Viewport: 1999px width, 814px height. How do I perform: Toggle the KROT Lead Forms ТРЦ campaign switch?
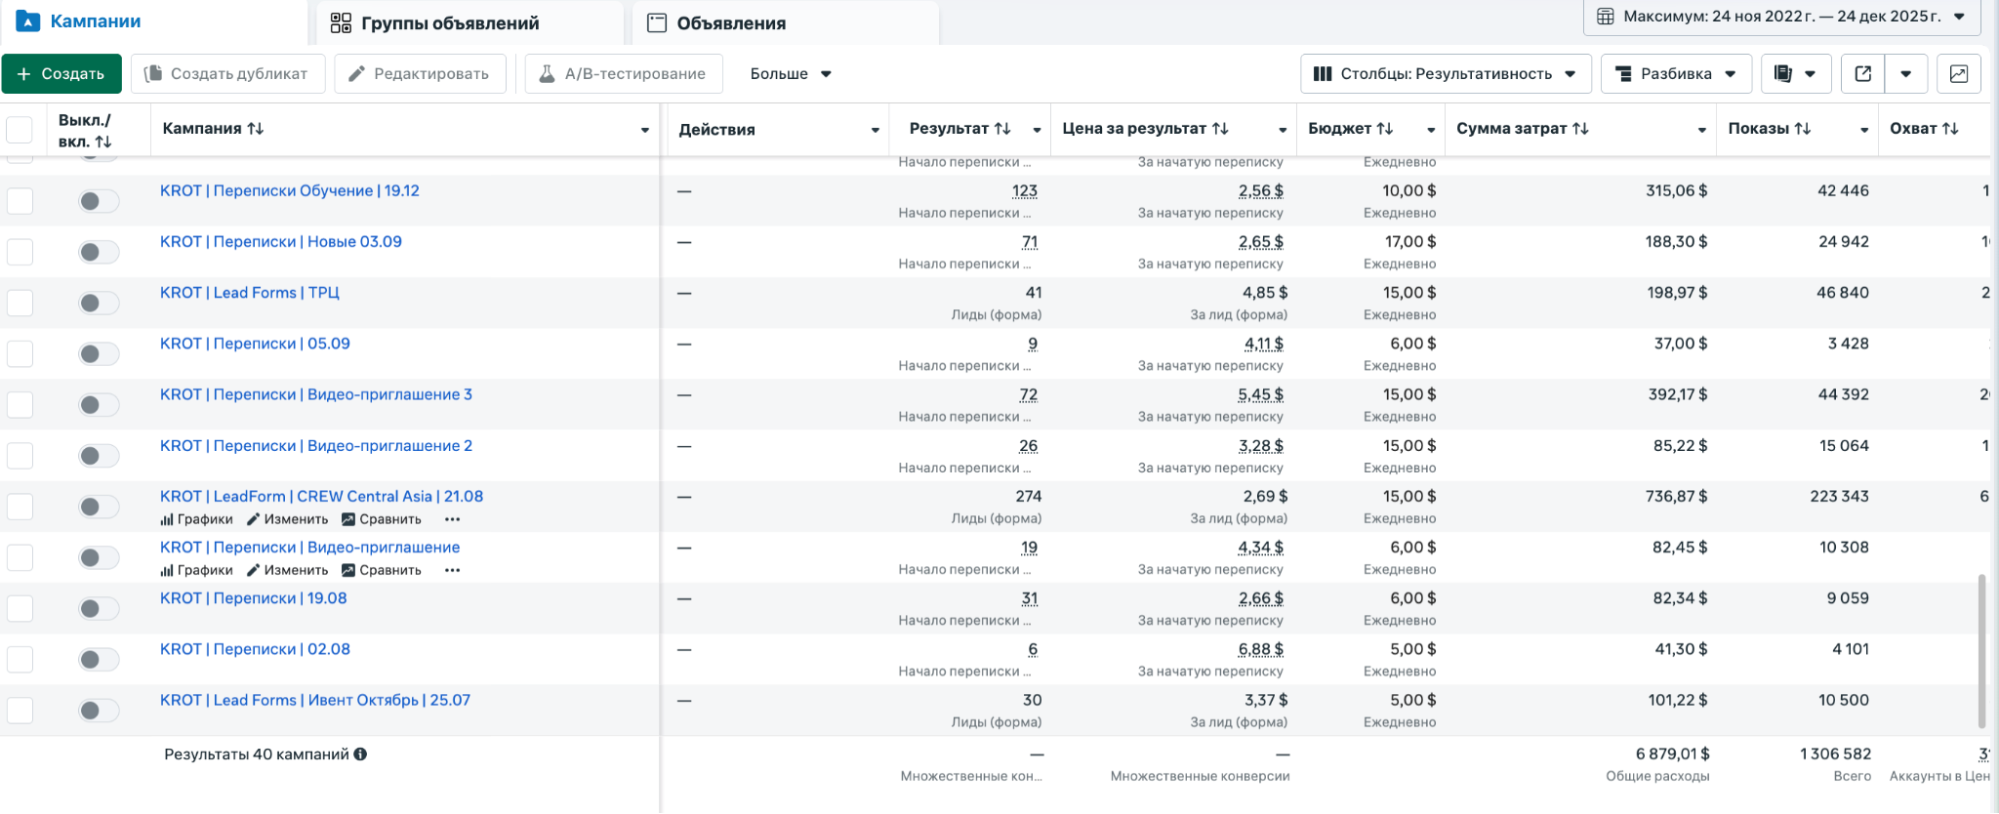point(98,303)
